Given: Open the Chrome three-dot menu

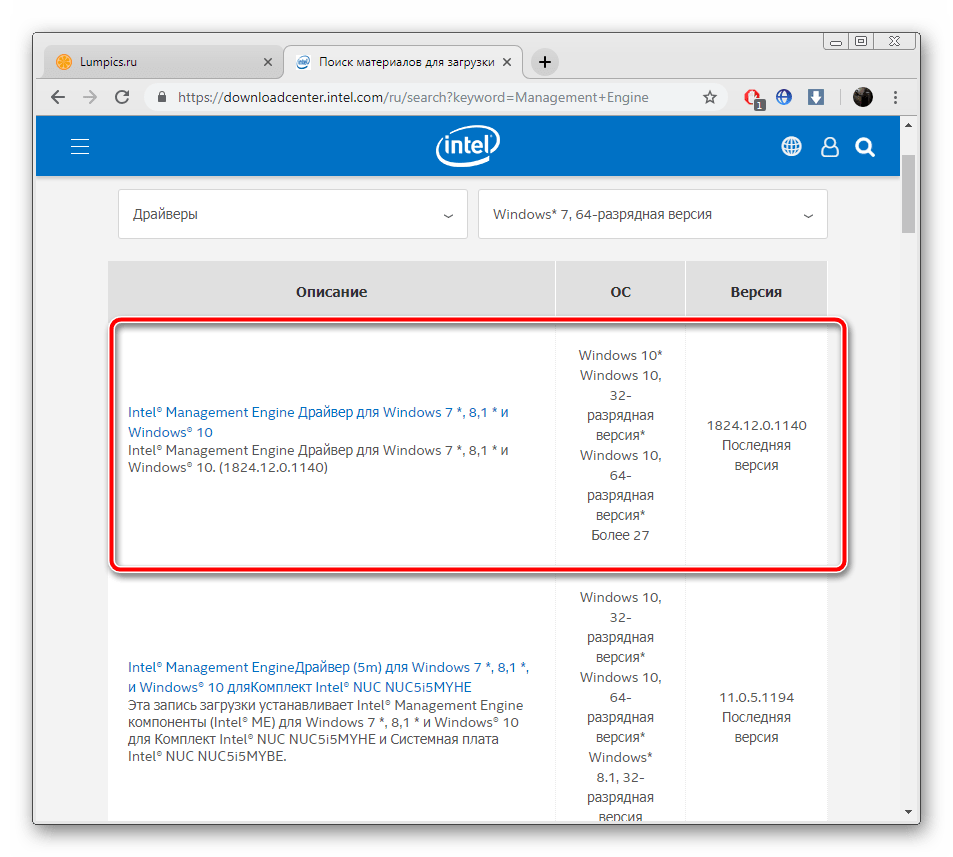Looking at the screenshot, I should pyautogui.click(x=895, y=97).
